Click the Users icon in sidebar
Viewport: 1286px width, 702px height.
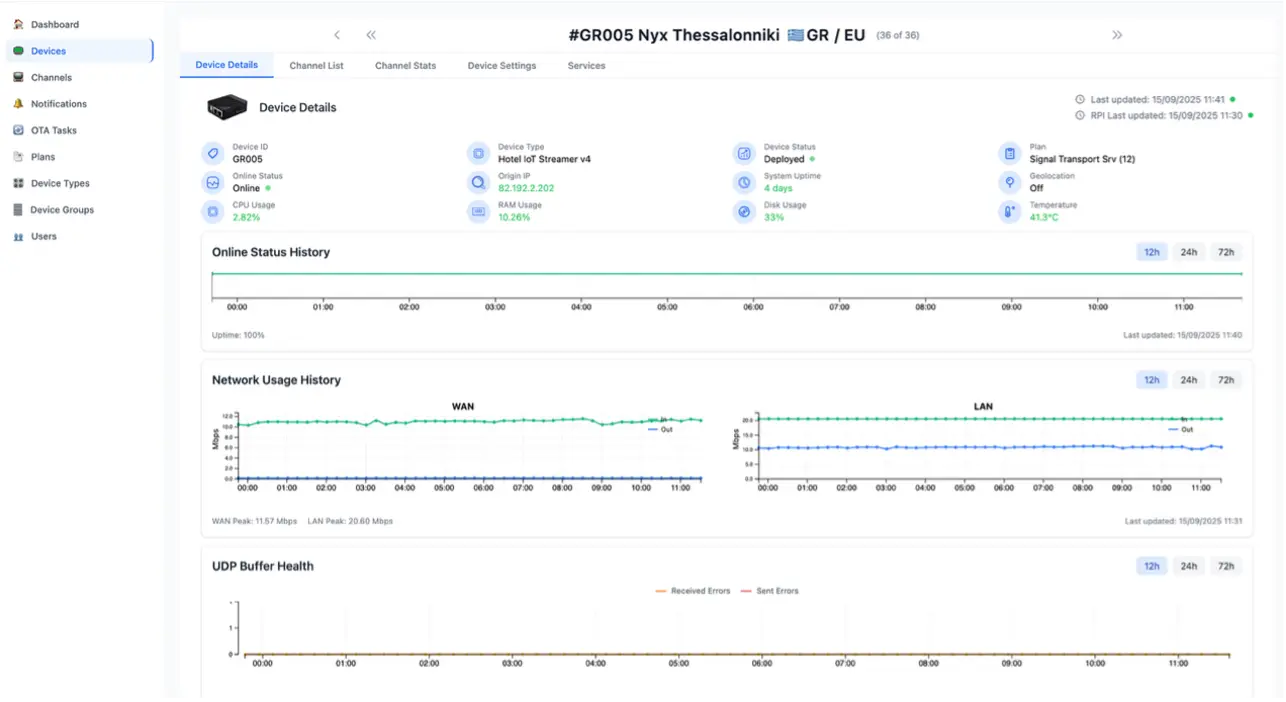point(18,237)
